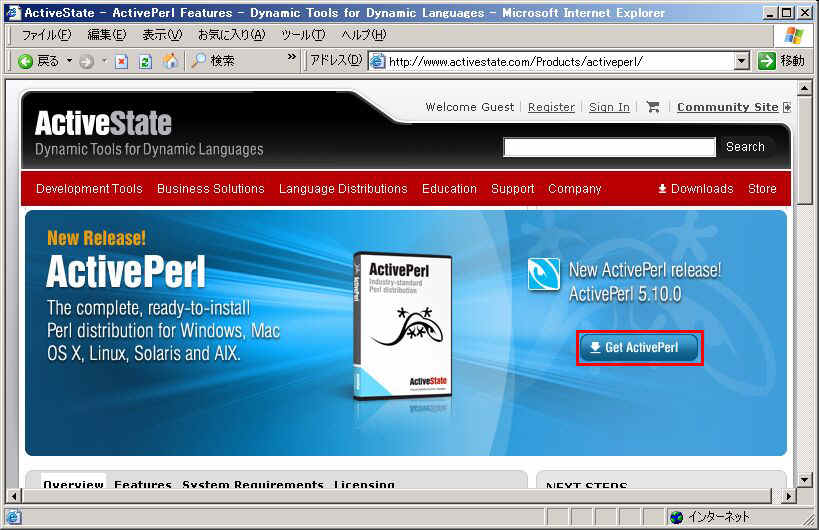This screenshot has height=530, width=819.
Task: Select the System Requirements tab
Action: point(253,484)
